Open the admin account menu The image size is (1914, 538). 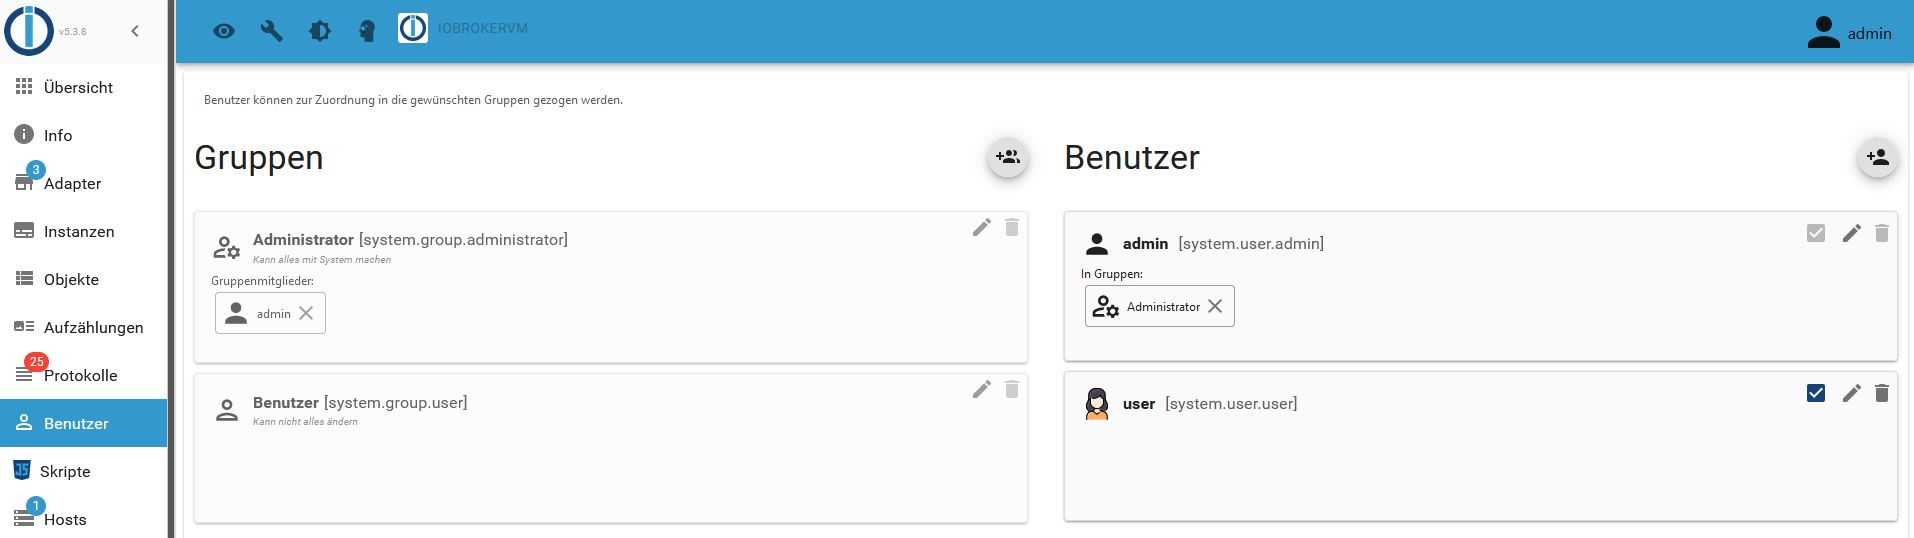pos(1849,33)
